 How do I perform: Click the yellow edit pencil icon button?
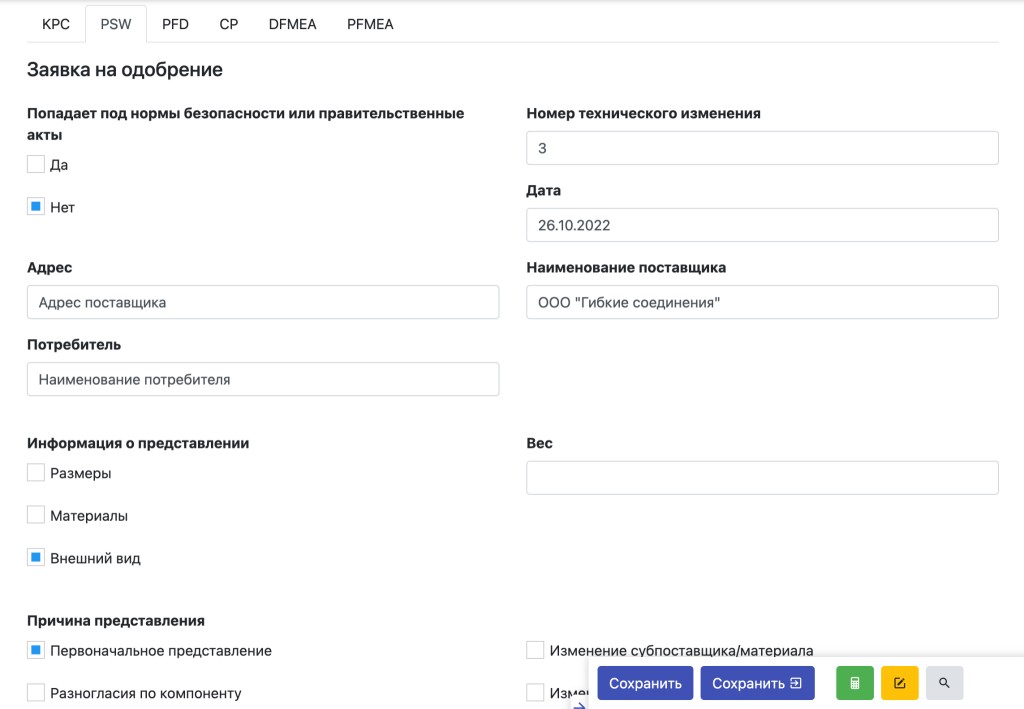(899, 683)
